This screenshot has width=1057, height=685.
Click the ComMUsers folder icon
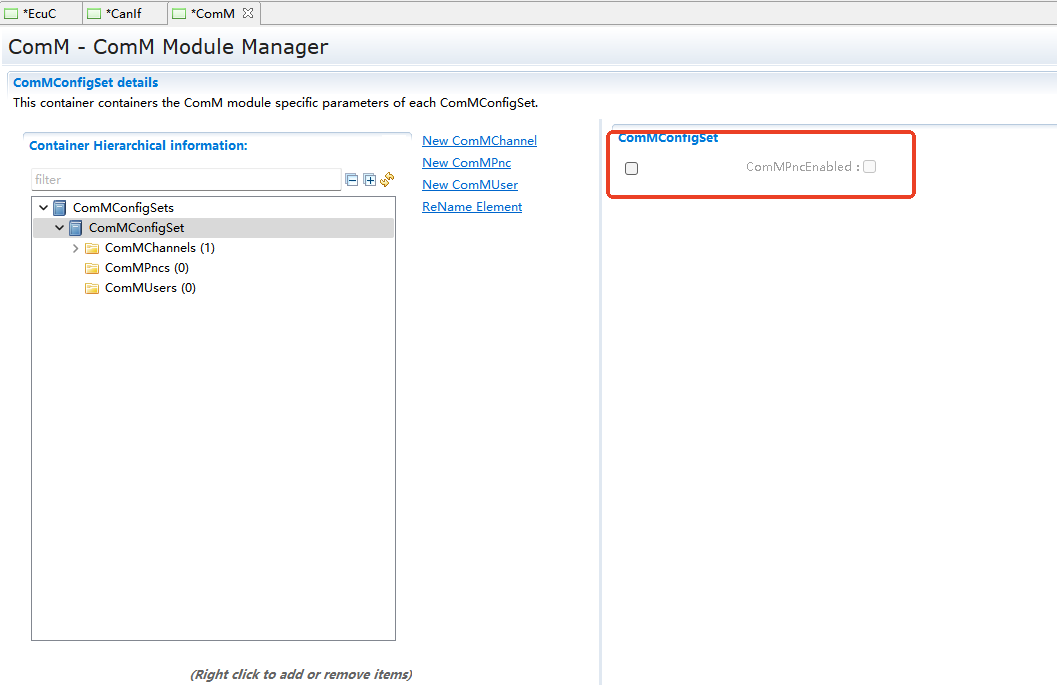point(92,288)
